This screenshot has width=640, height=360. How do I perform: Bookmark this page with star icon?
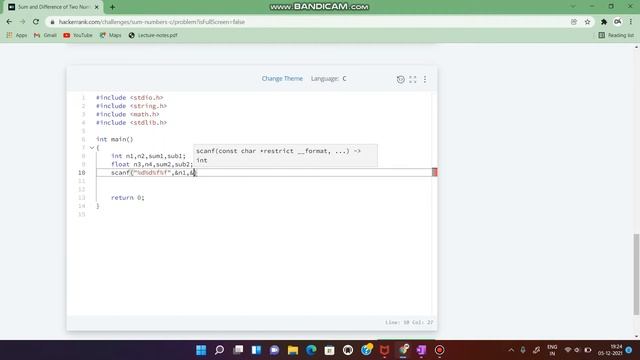(x=587, y=22)
